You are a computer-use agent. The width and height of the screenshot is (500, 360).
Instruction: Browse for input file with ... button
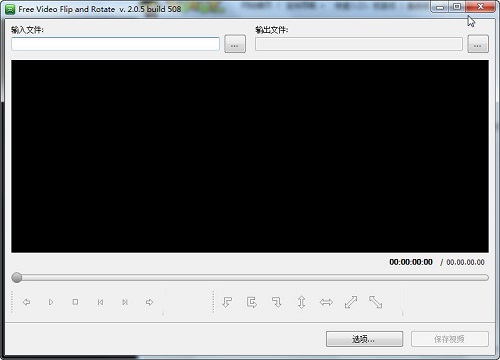coord(235,44)
